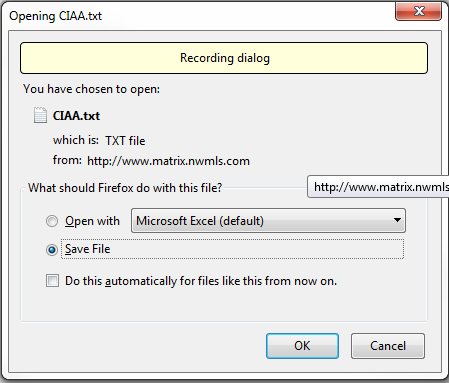This screenshot has width=449, height=383.
Task: Click the Open with option label
Action: coord(92,221)
